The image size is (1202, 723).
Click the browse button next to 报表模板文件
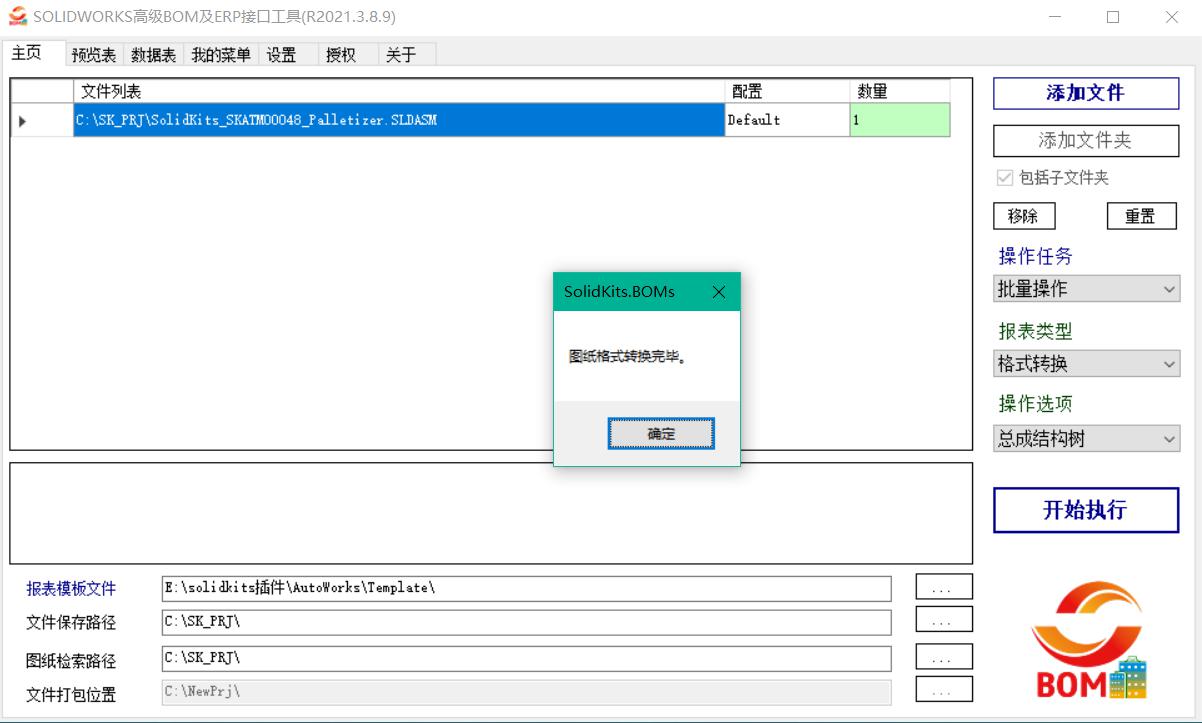point(943,586)
